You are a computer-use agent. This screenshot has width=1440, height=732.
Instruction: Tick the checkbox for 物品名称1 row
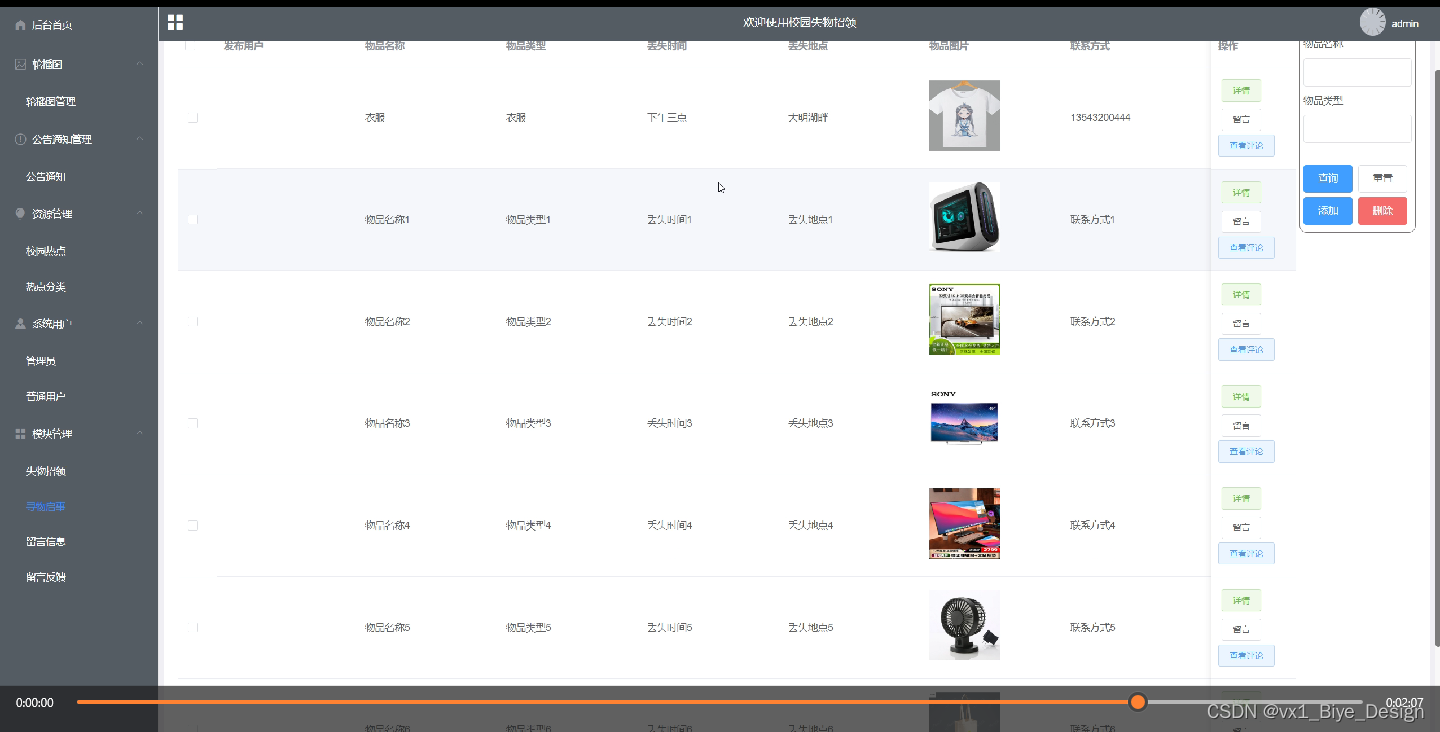(193, 220)
